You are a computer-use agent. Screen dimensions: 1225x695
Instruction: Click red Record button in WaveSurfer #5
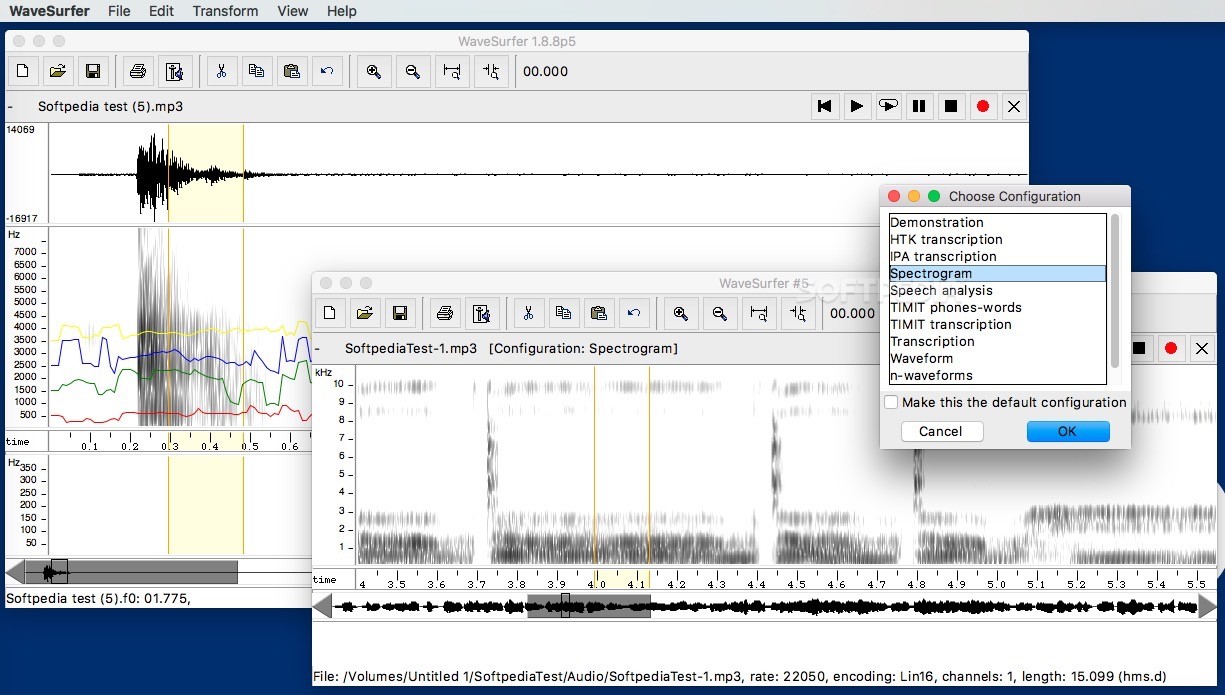(1170, 348)
